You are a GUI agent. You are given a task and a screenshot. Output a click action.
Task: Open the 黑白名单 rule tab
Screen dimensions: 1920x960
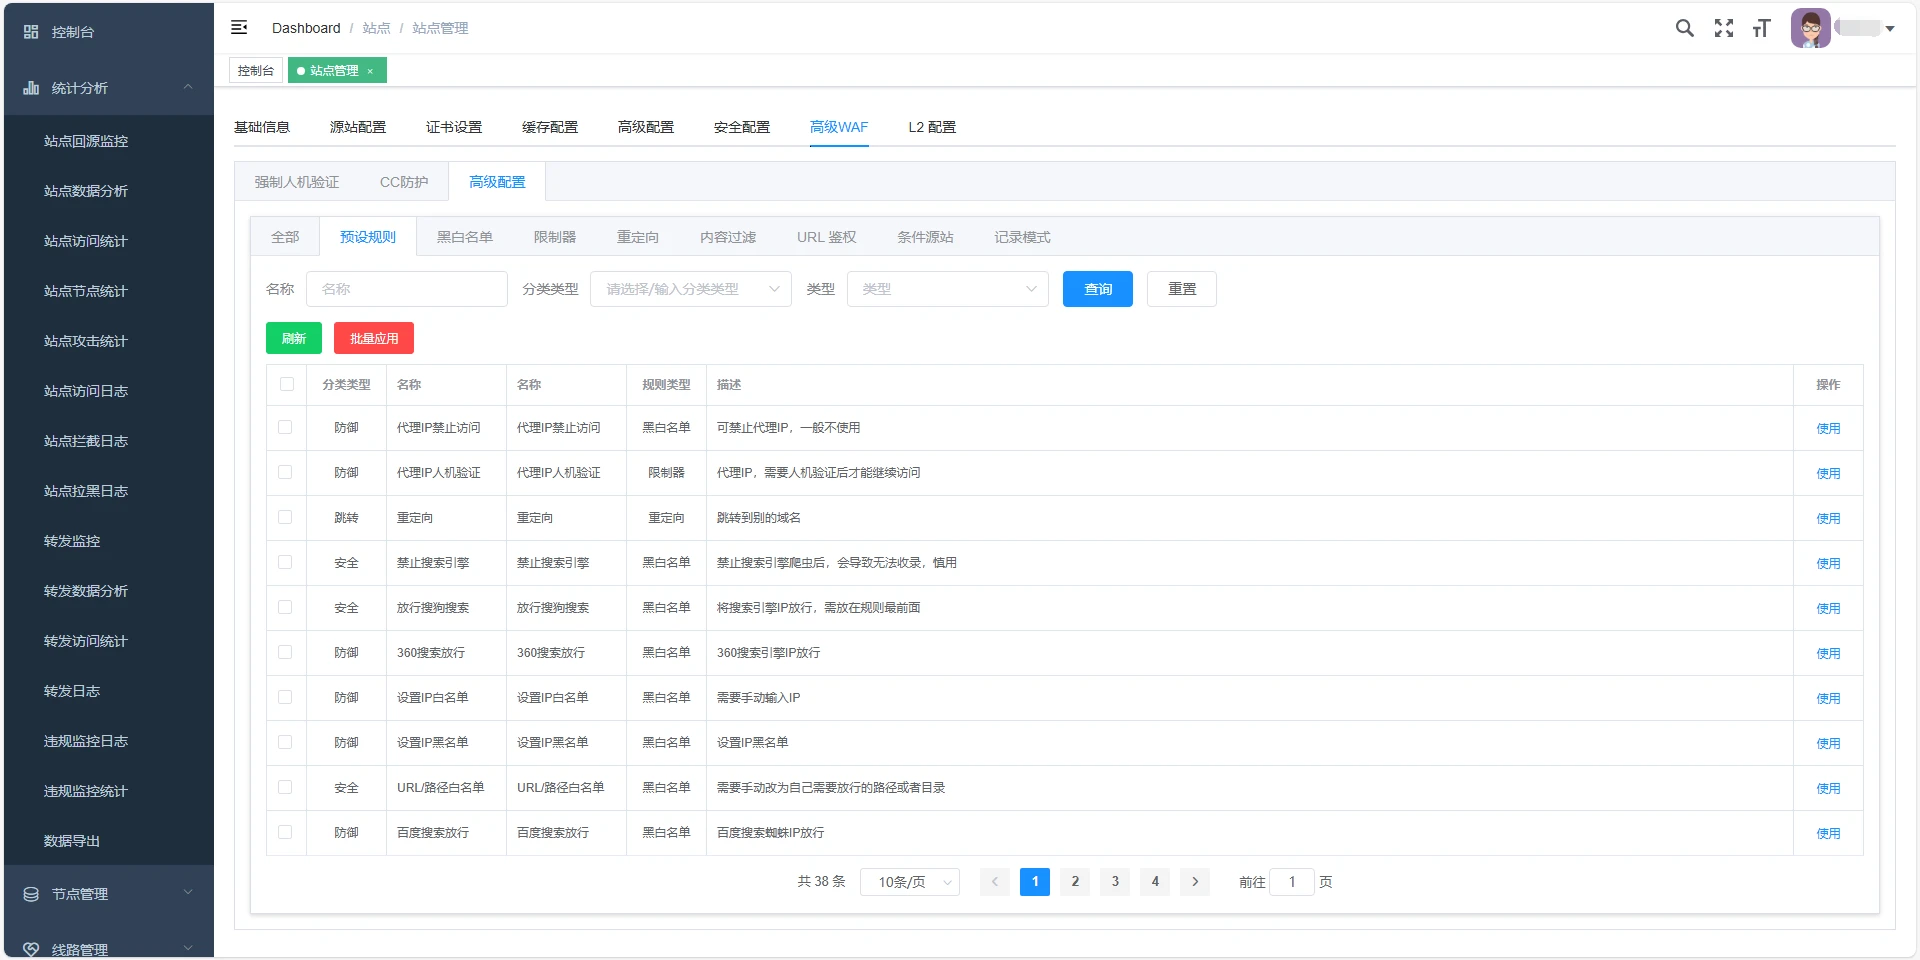pyautogui.click(x=465, y=237)
